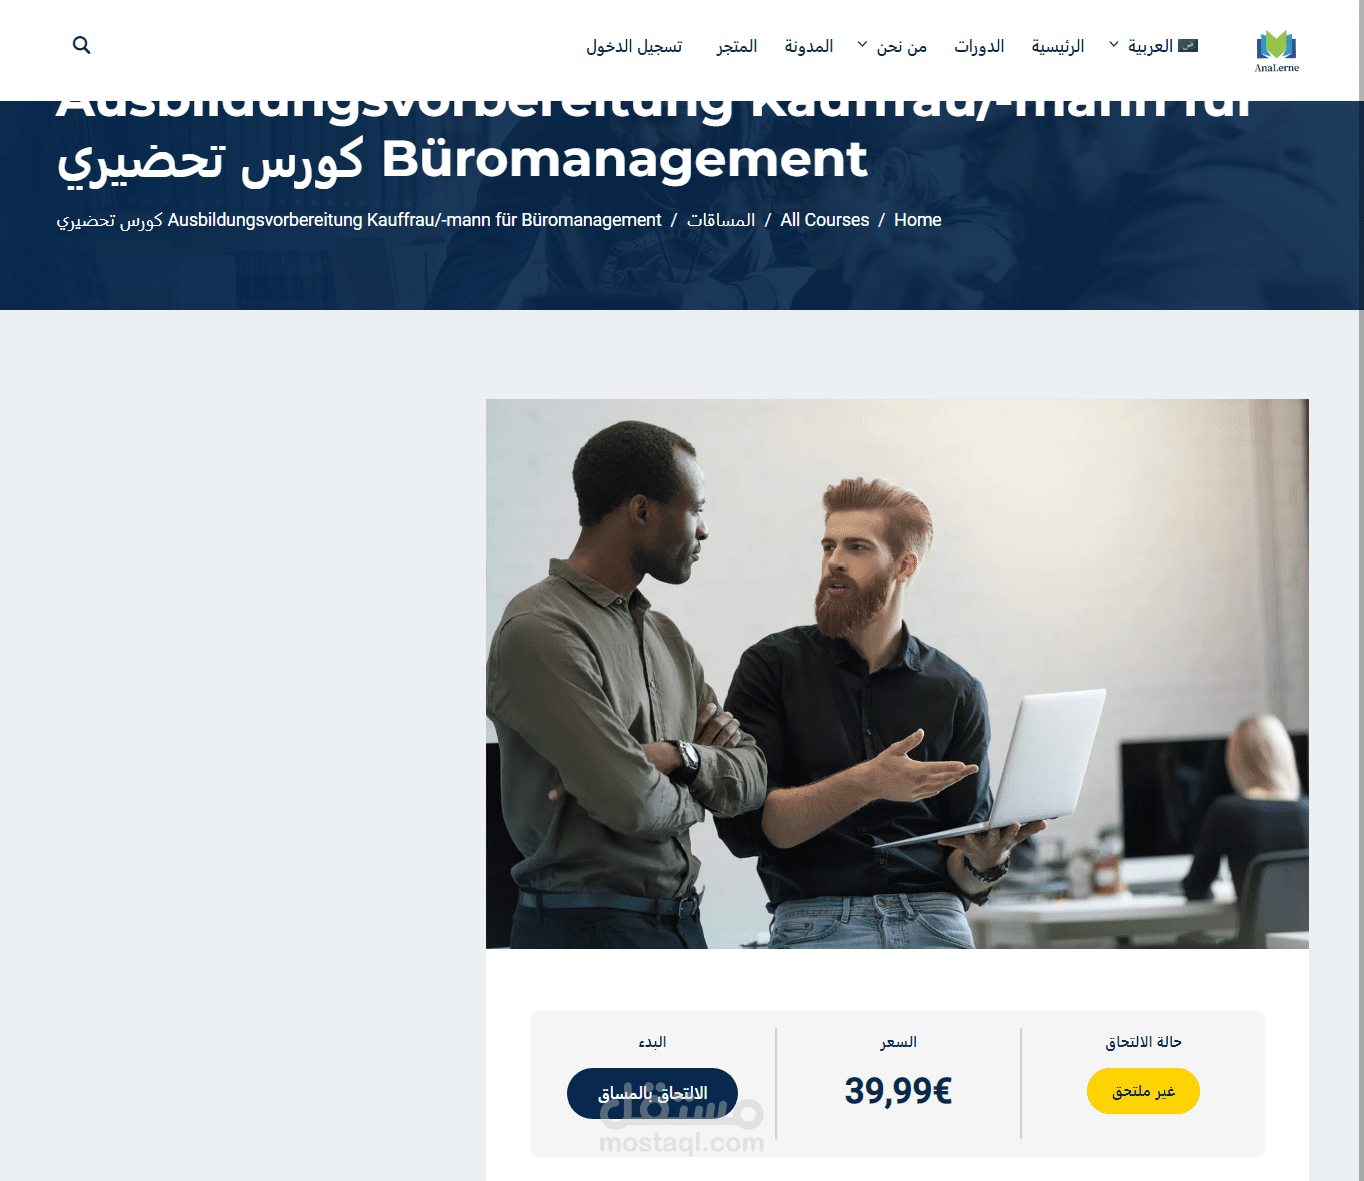Screen dimensions: 1364x1181
Task: Click the page vertical scrollbar
Action: tap(1361, 590)
